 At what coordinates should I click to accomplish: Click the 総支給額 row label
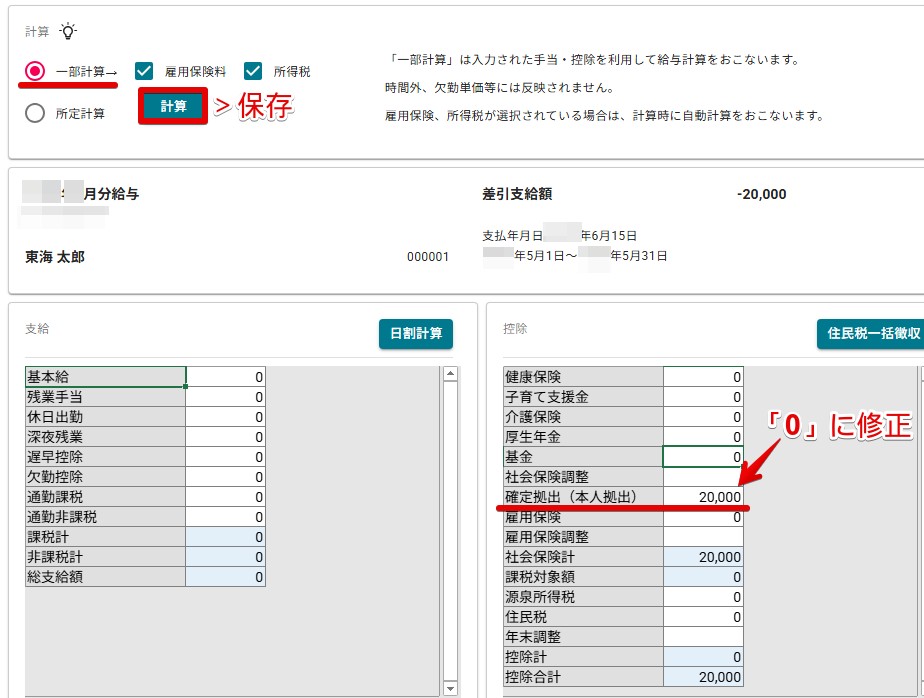[x=105, y=577]
